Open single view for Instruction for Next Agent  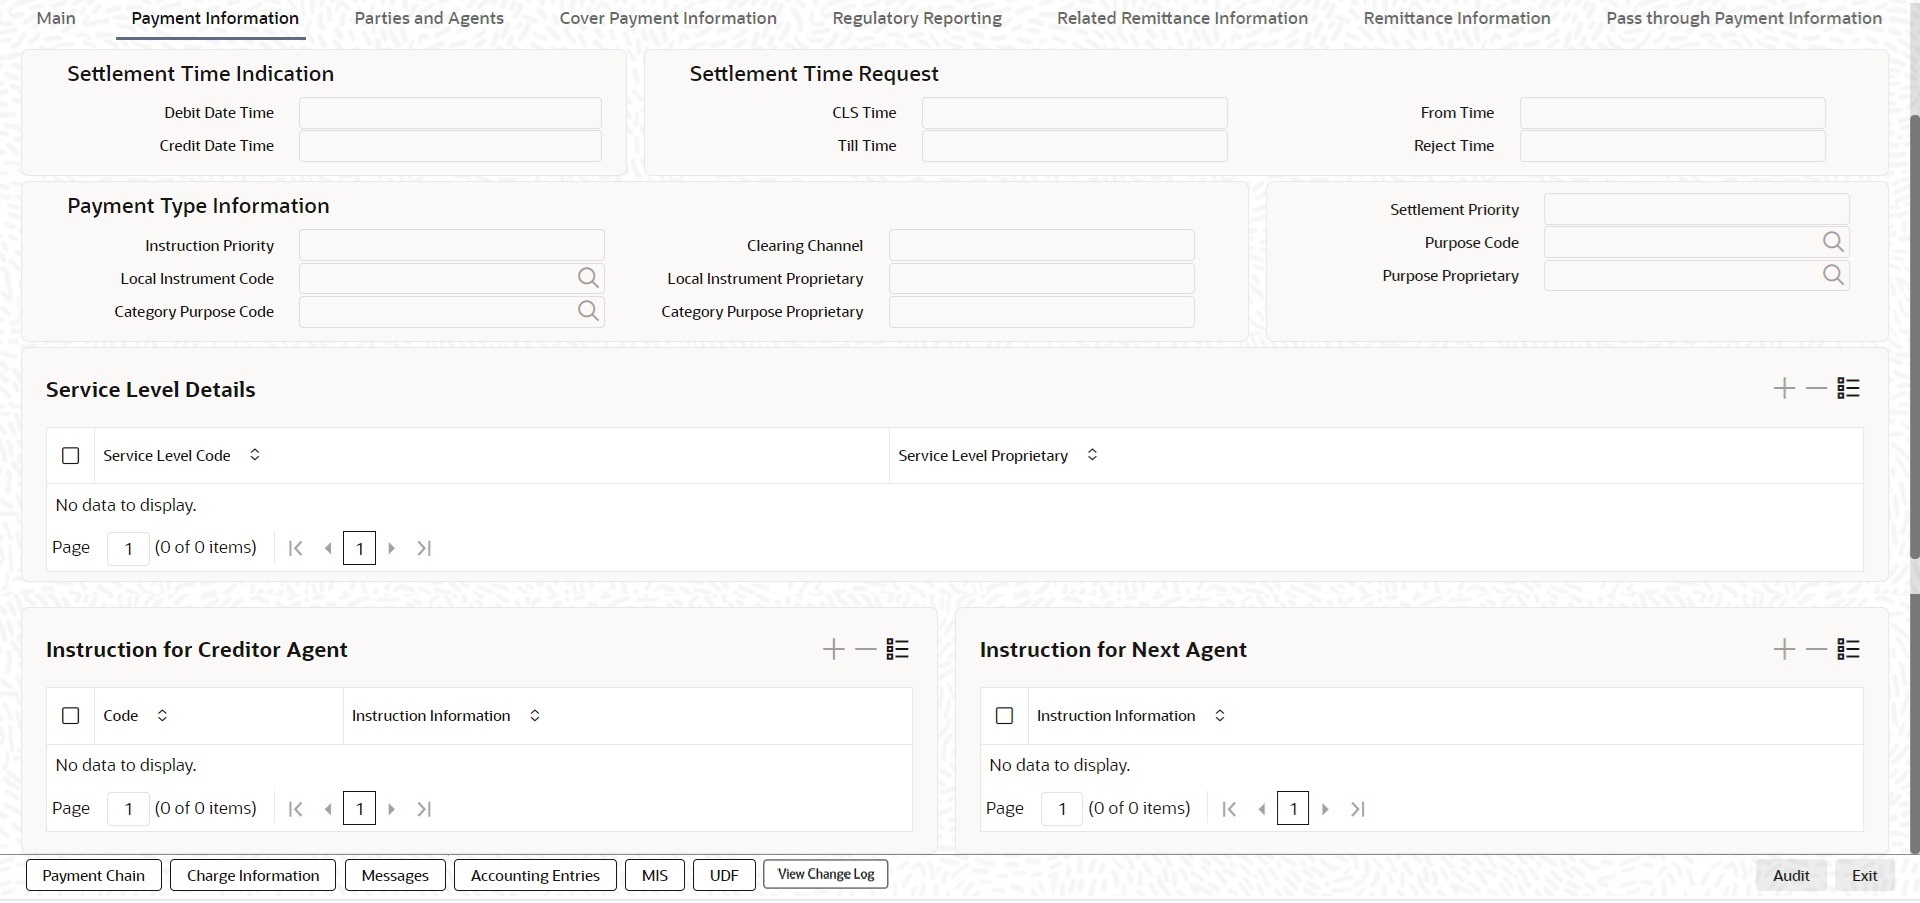pos(1848,649)
